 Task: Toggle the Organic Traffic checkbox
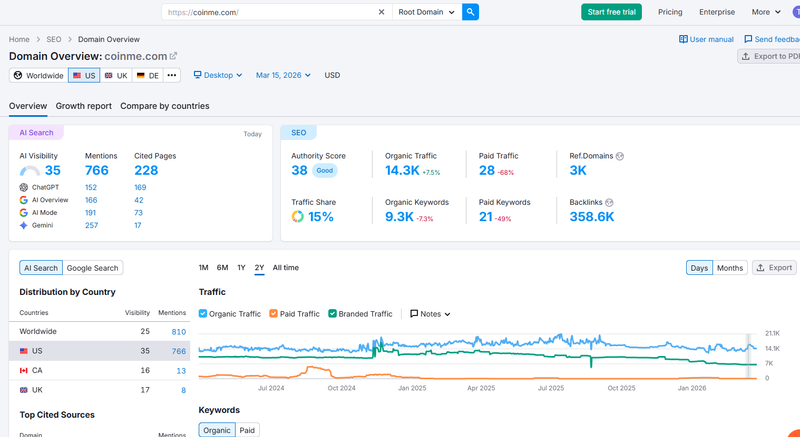tap(203, 314)
